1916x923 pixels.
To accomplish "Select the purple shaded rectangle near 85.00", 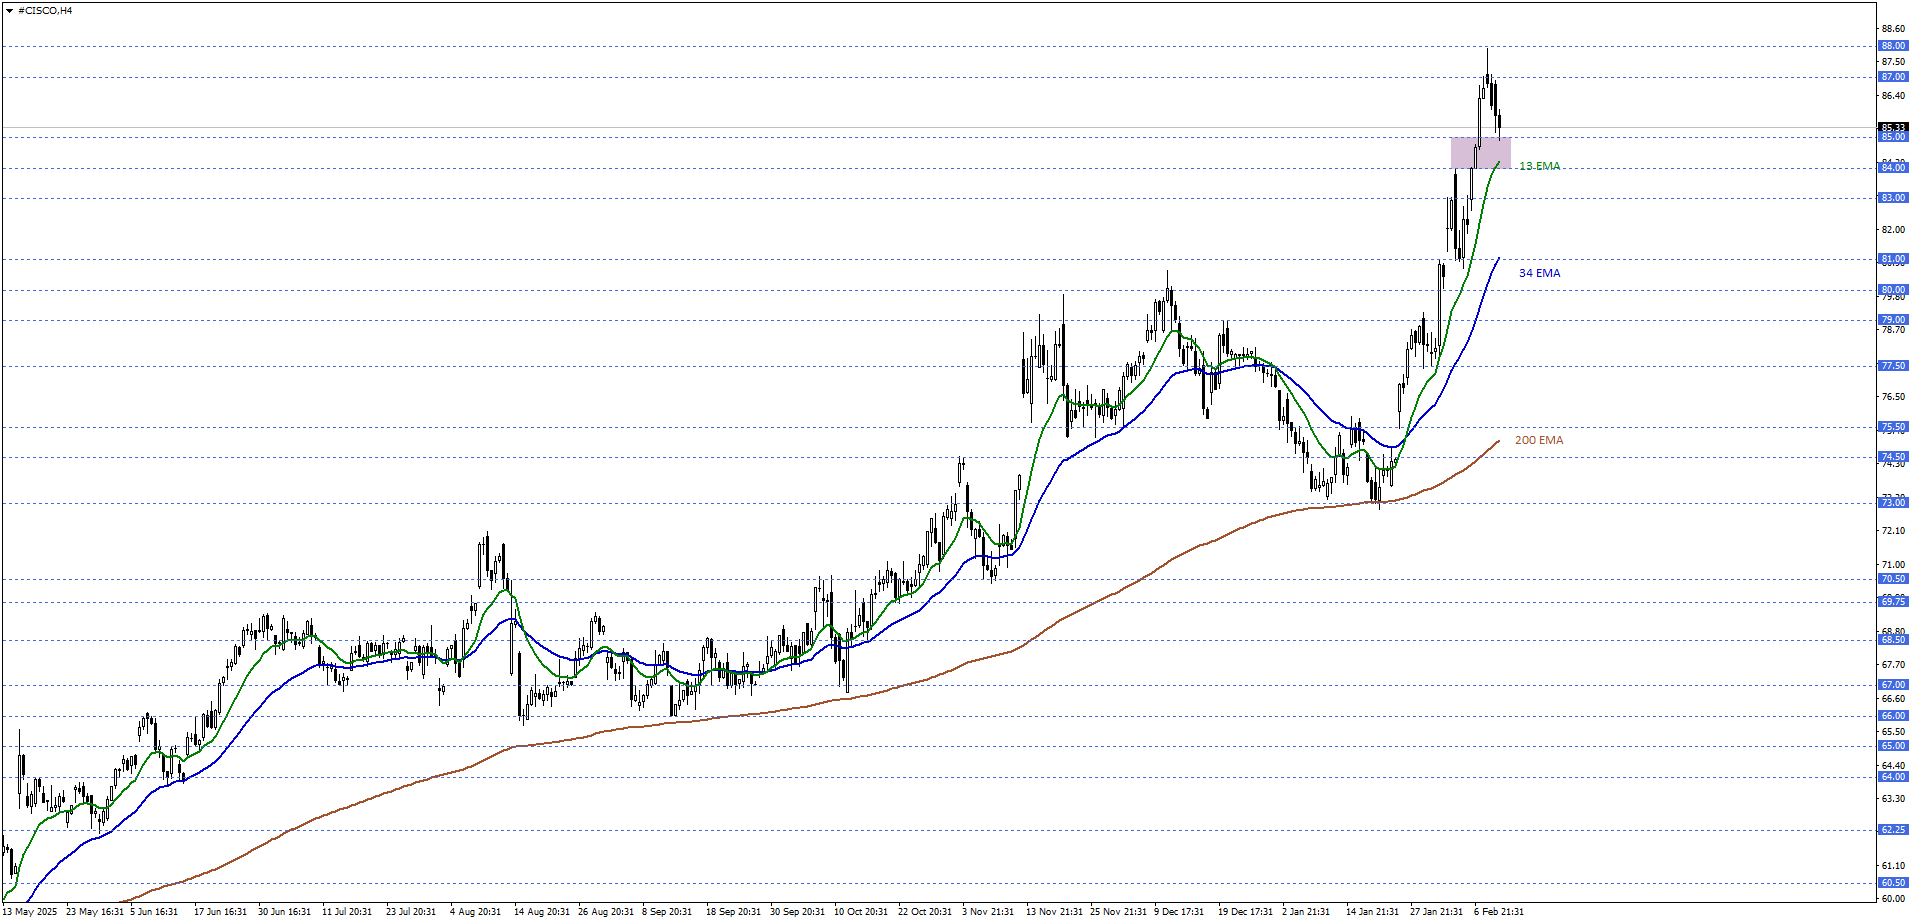I will (x=1480, y=152).
